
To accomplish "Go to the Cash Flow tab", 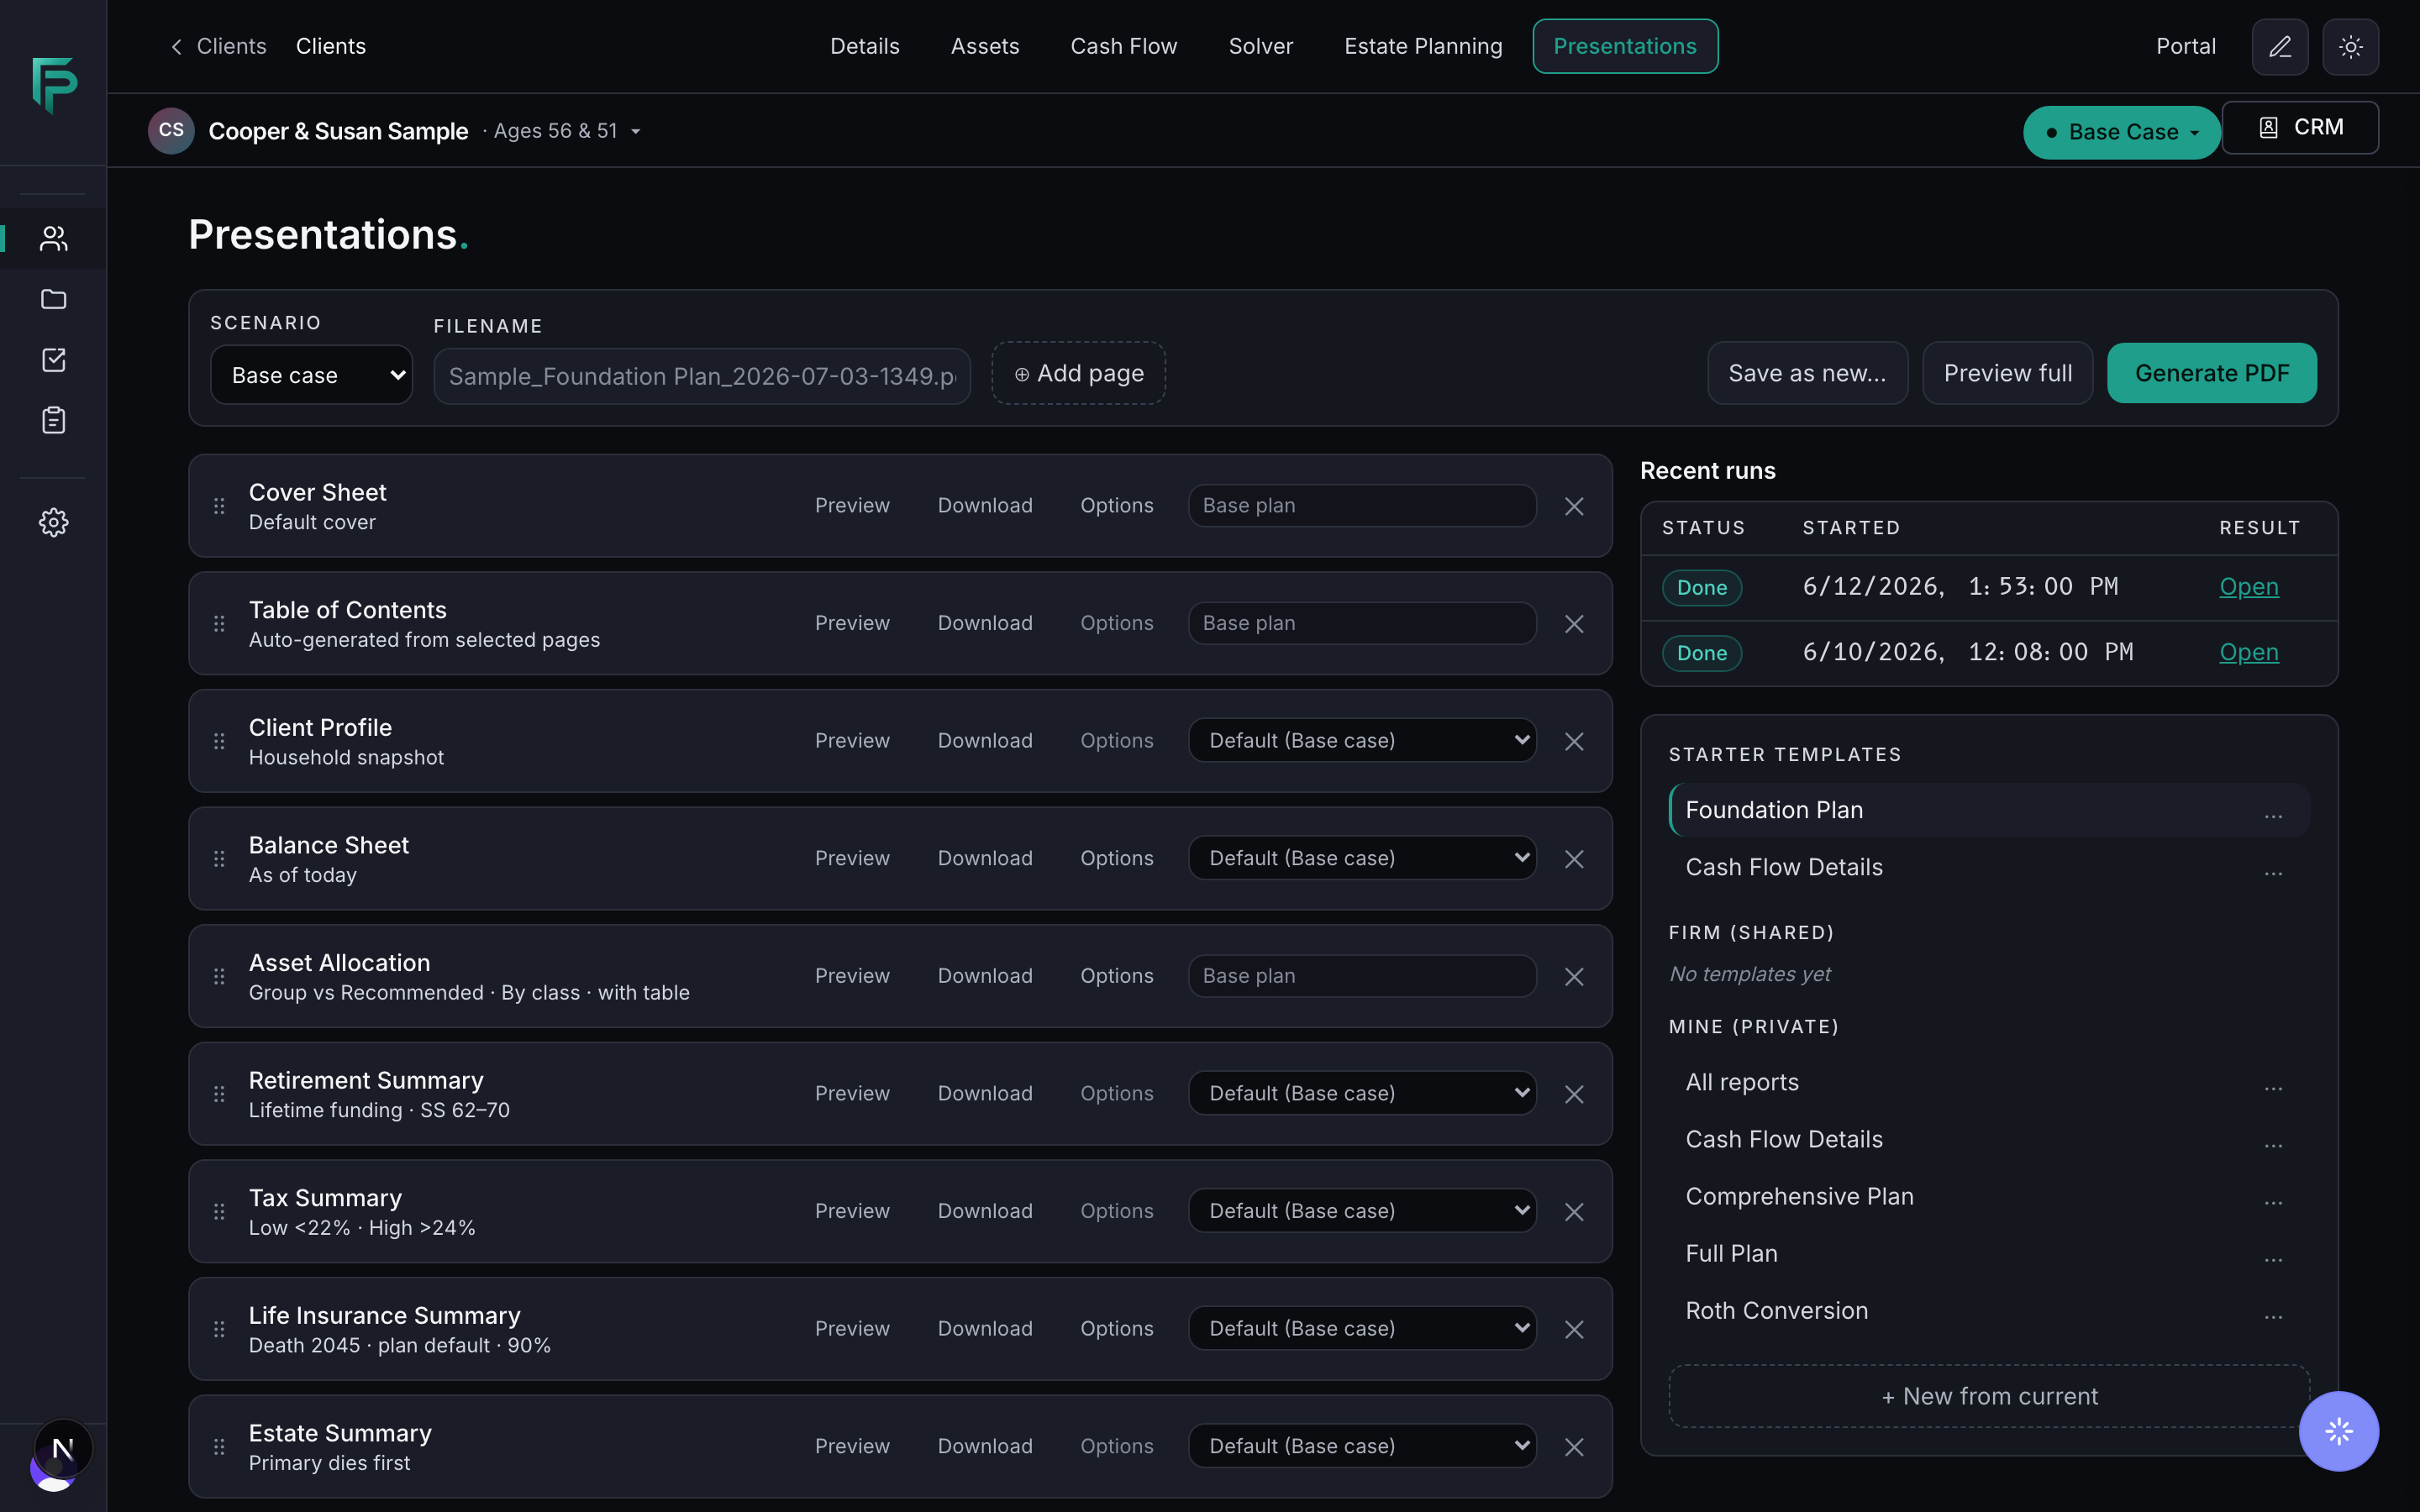I will [1123, 46].
